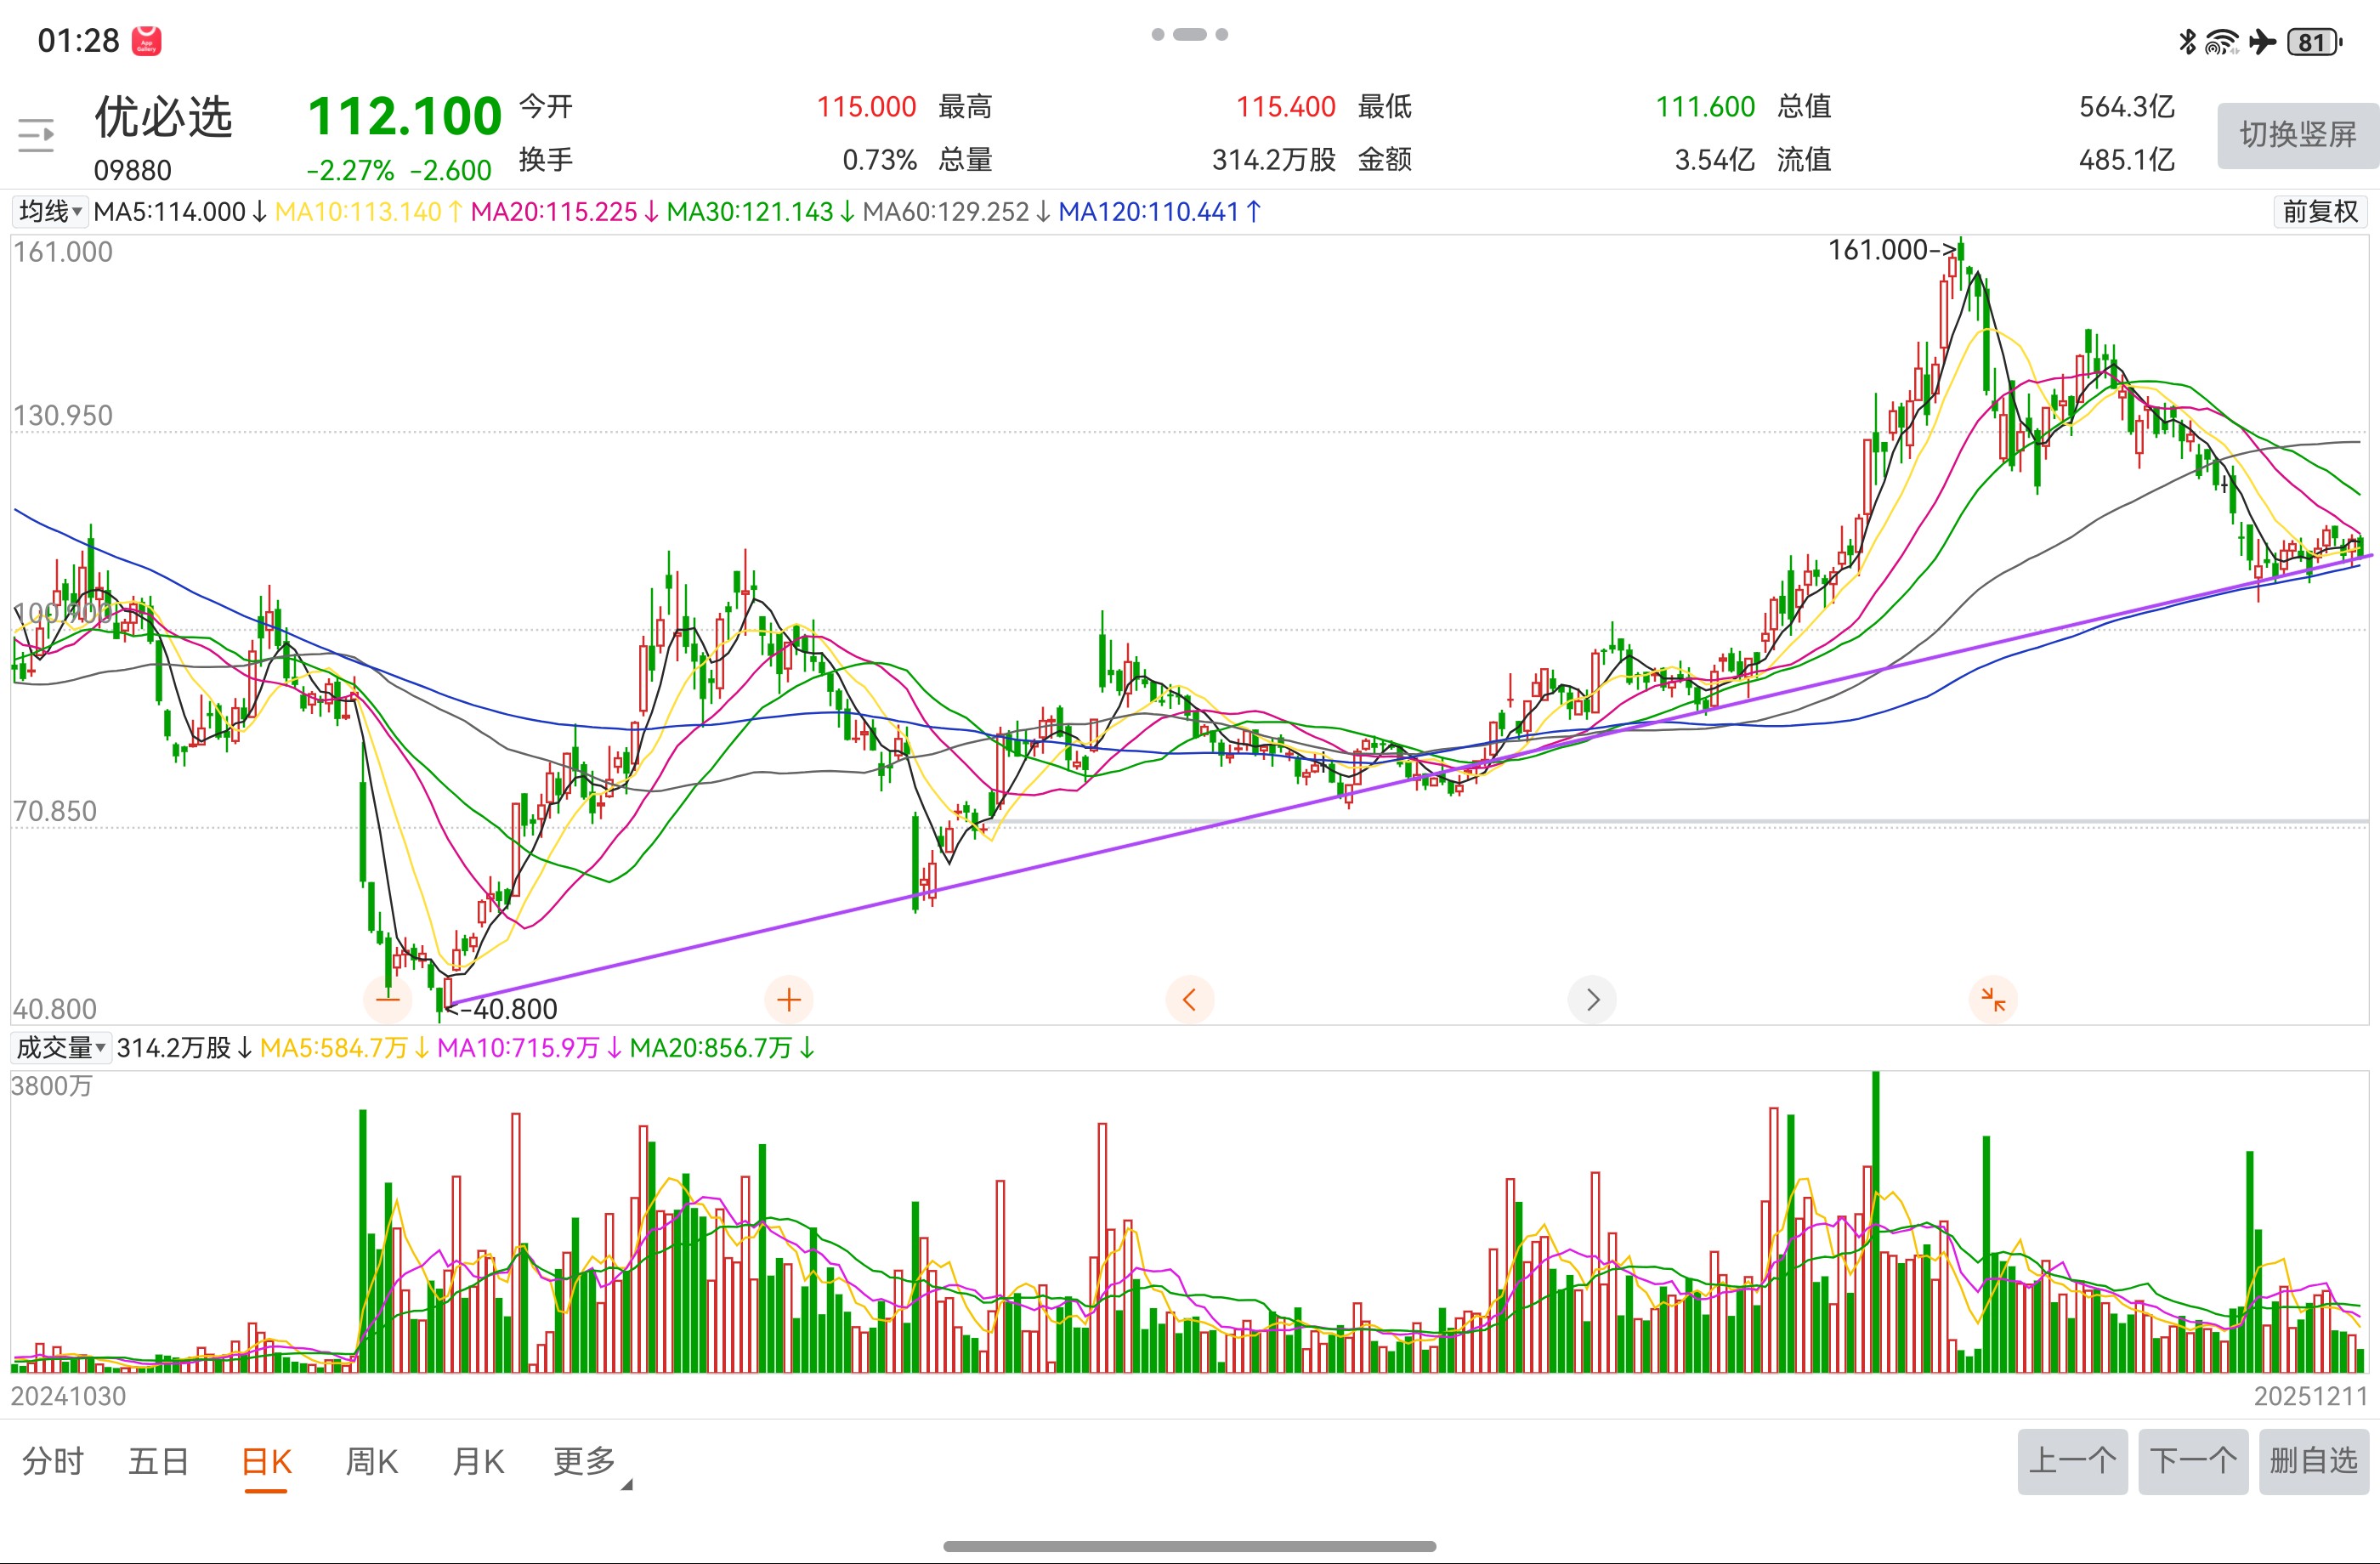Click the zoom-out minus chart icon
The height and width of the screenshot is (1564, 2380).
[x=388, y=999]
